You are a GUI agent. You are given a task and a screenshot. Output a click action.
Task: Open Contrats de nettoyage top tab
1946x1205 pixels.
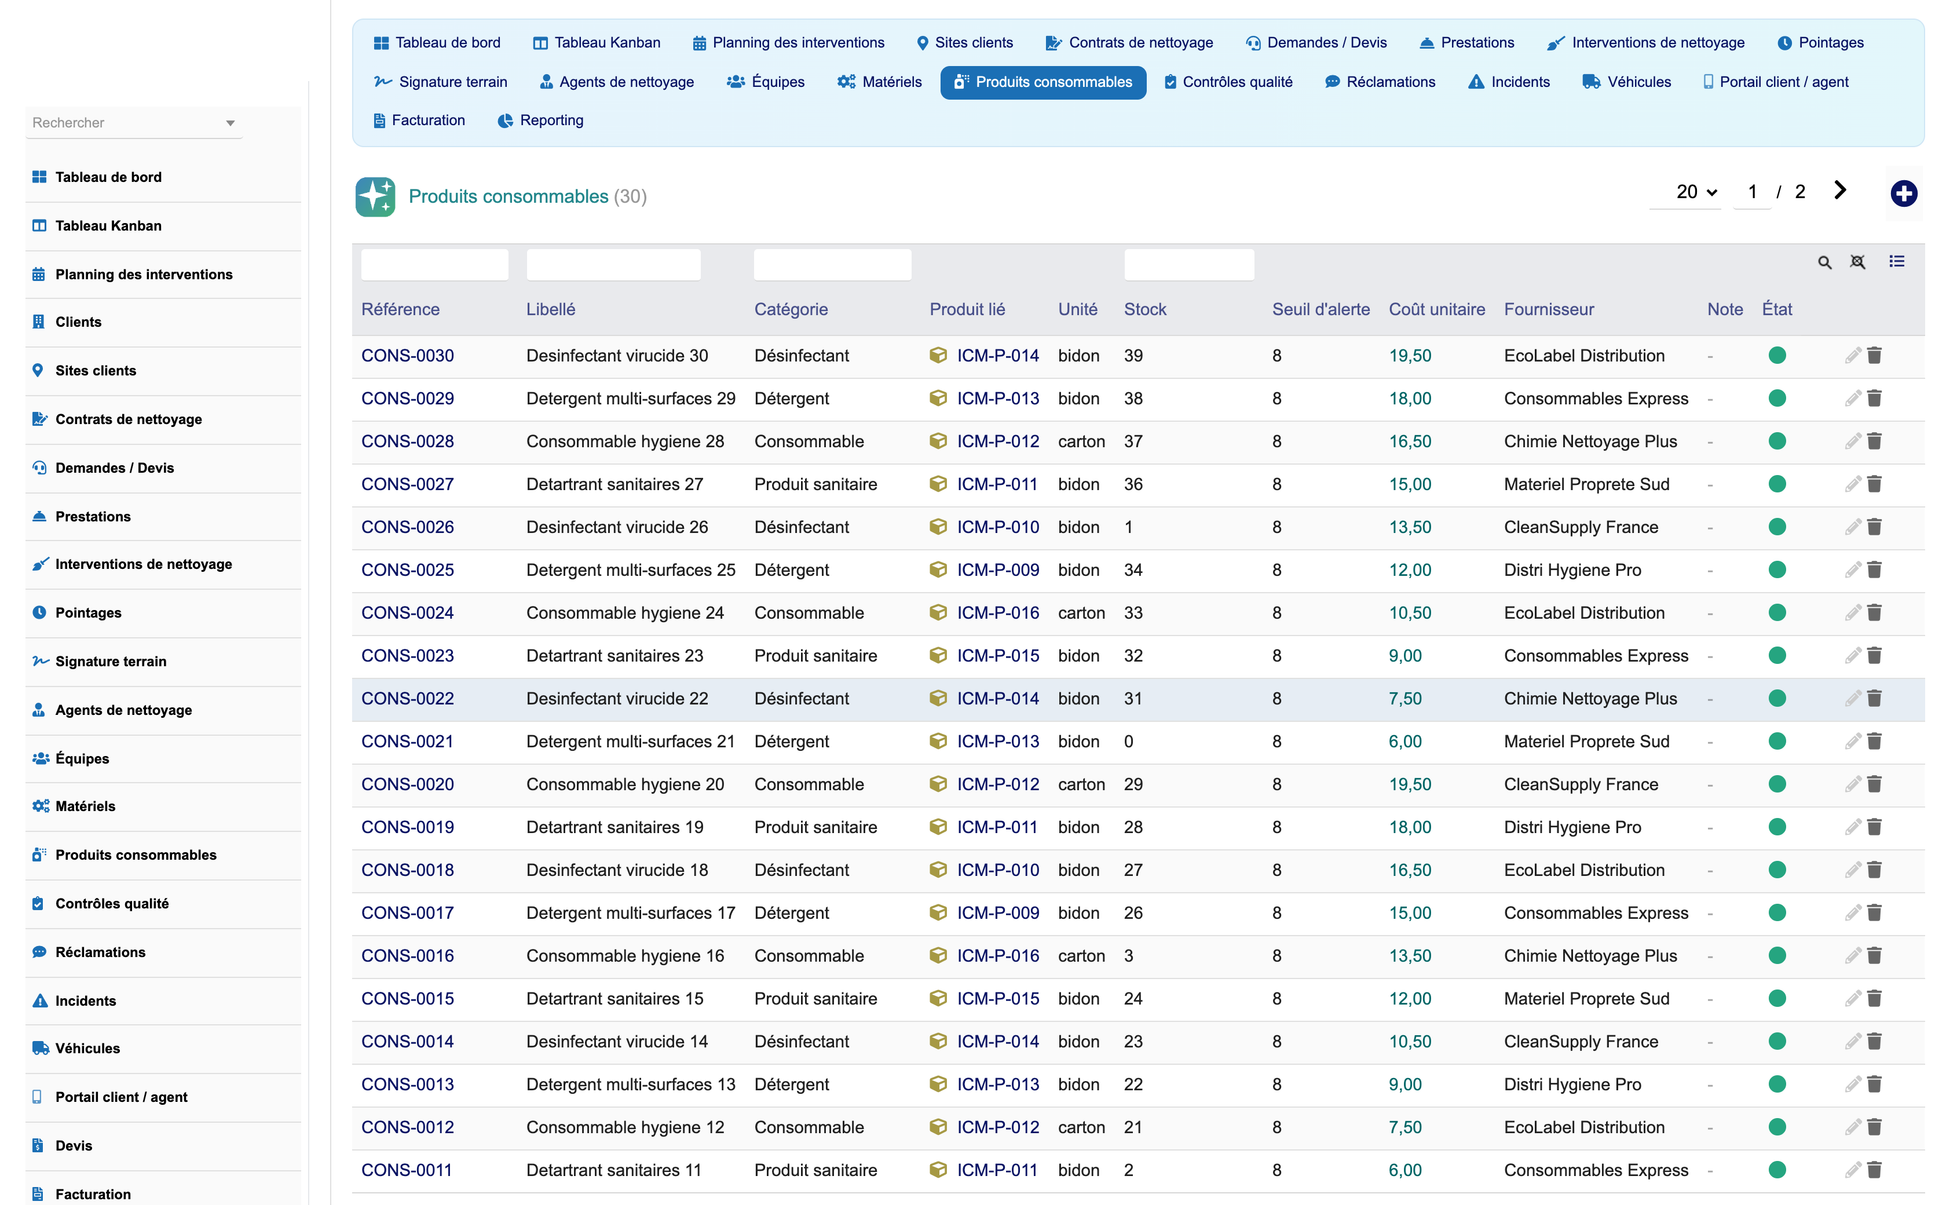tap(1129, 43)
